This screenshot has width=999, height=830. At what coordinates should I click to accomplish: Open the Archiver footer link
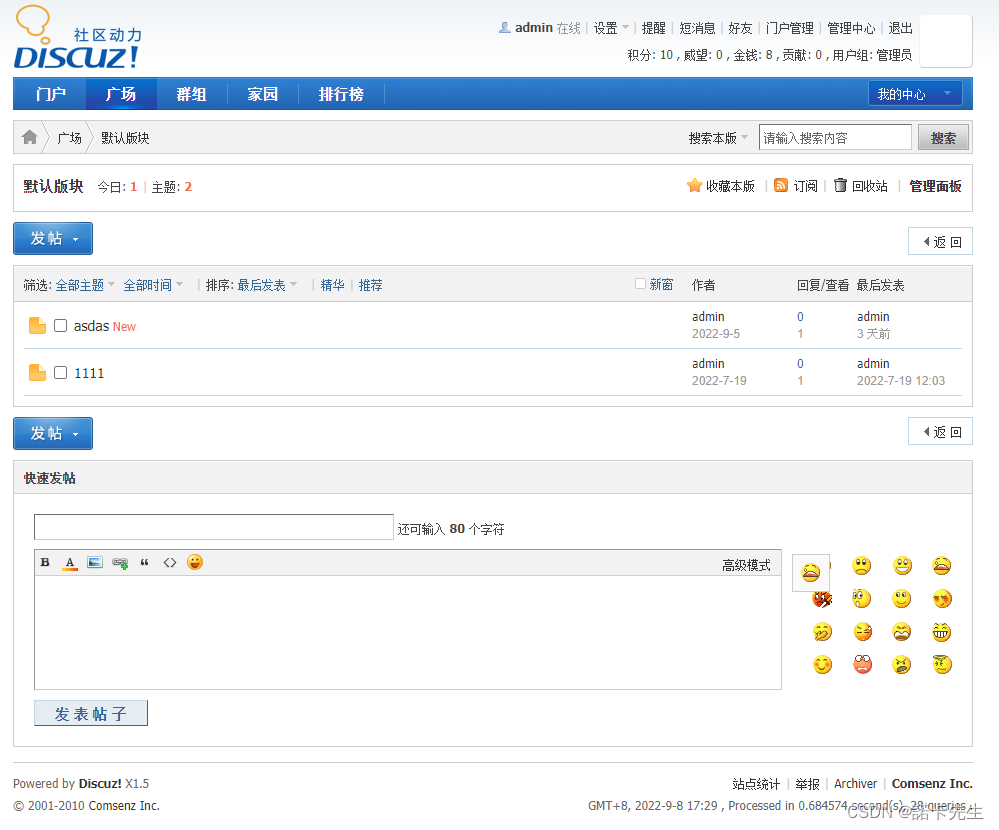[855, 783]
